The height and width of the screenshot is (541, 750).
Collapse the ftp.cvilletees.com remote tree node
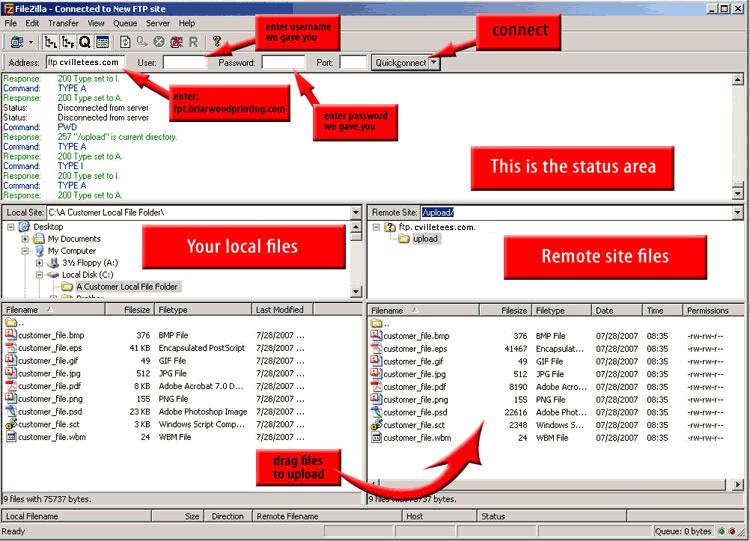coord(376,227)
